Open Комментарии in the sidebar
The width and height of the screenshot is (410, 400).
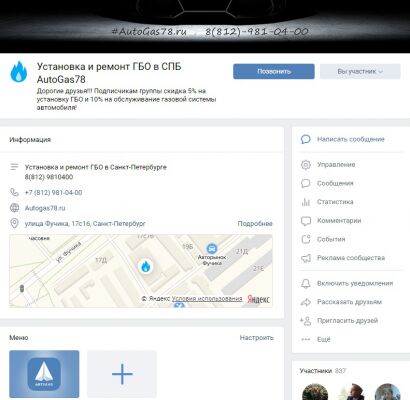pyautogui.click(x=339, y=220)
